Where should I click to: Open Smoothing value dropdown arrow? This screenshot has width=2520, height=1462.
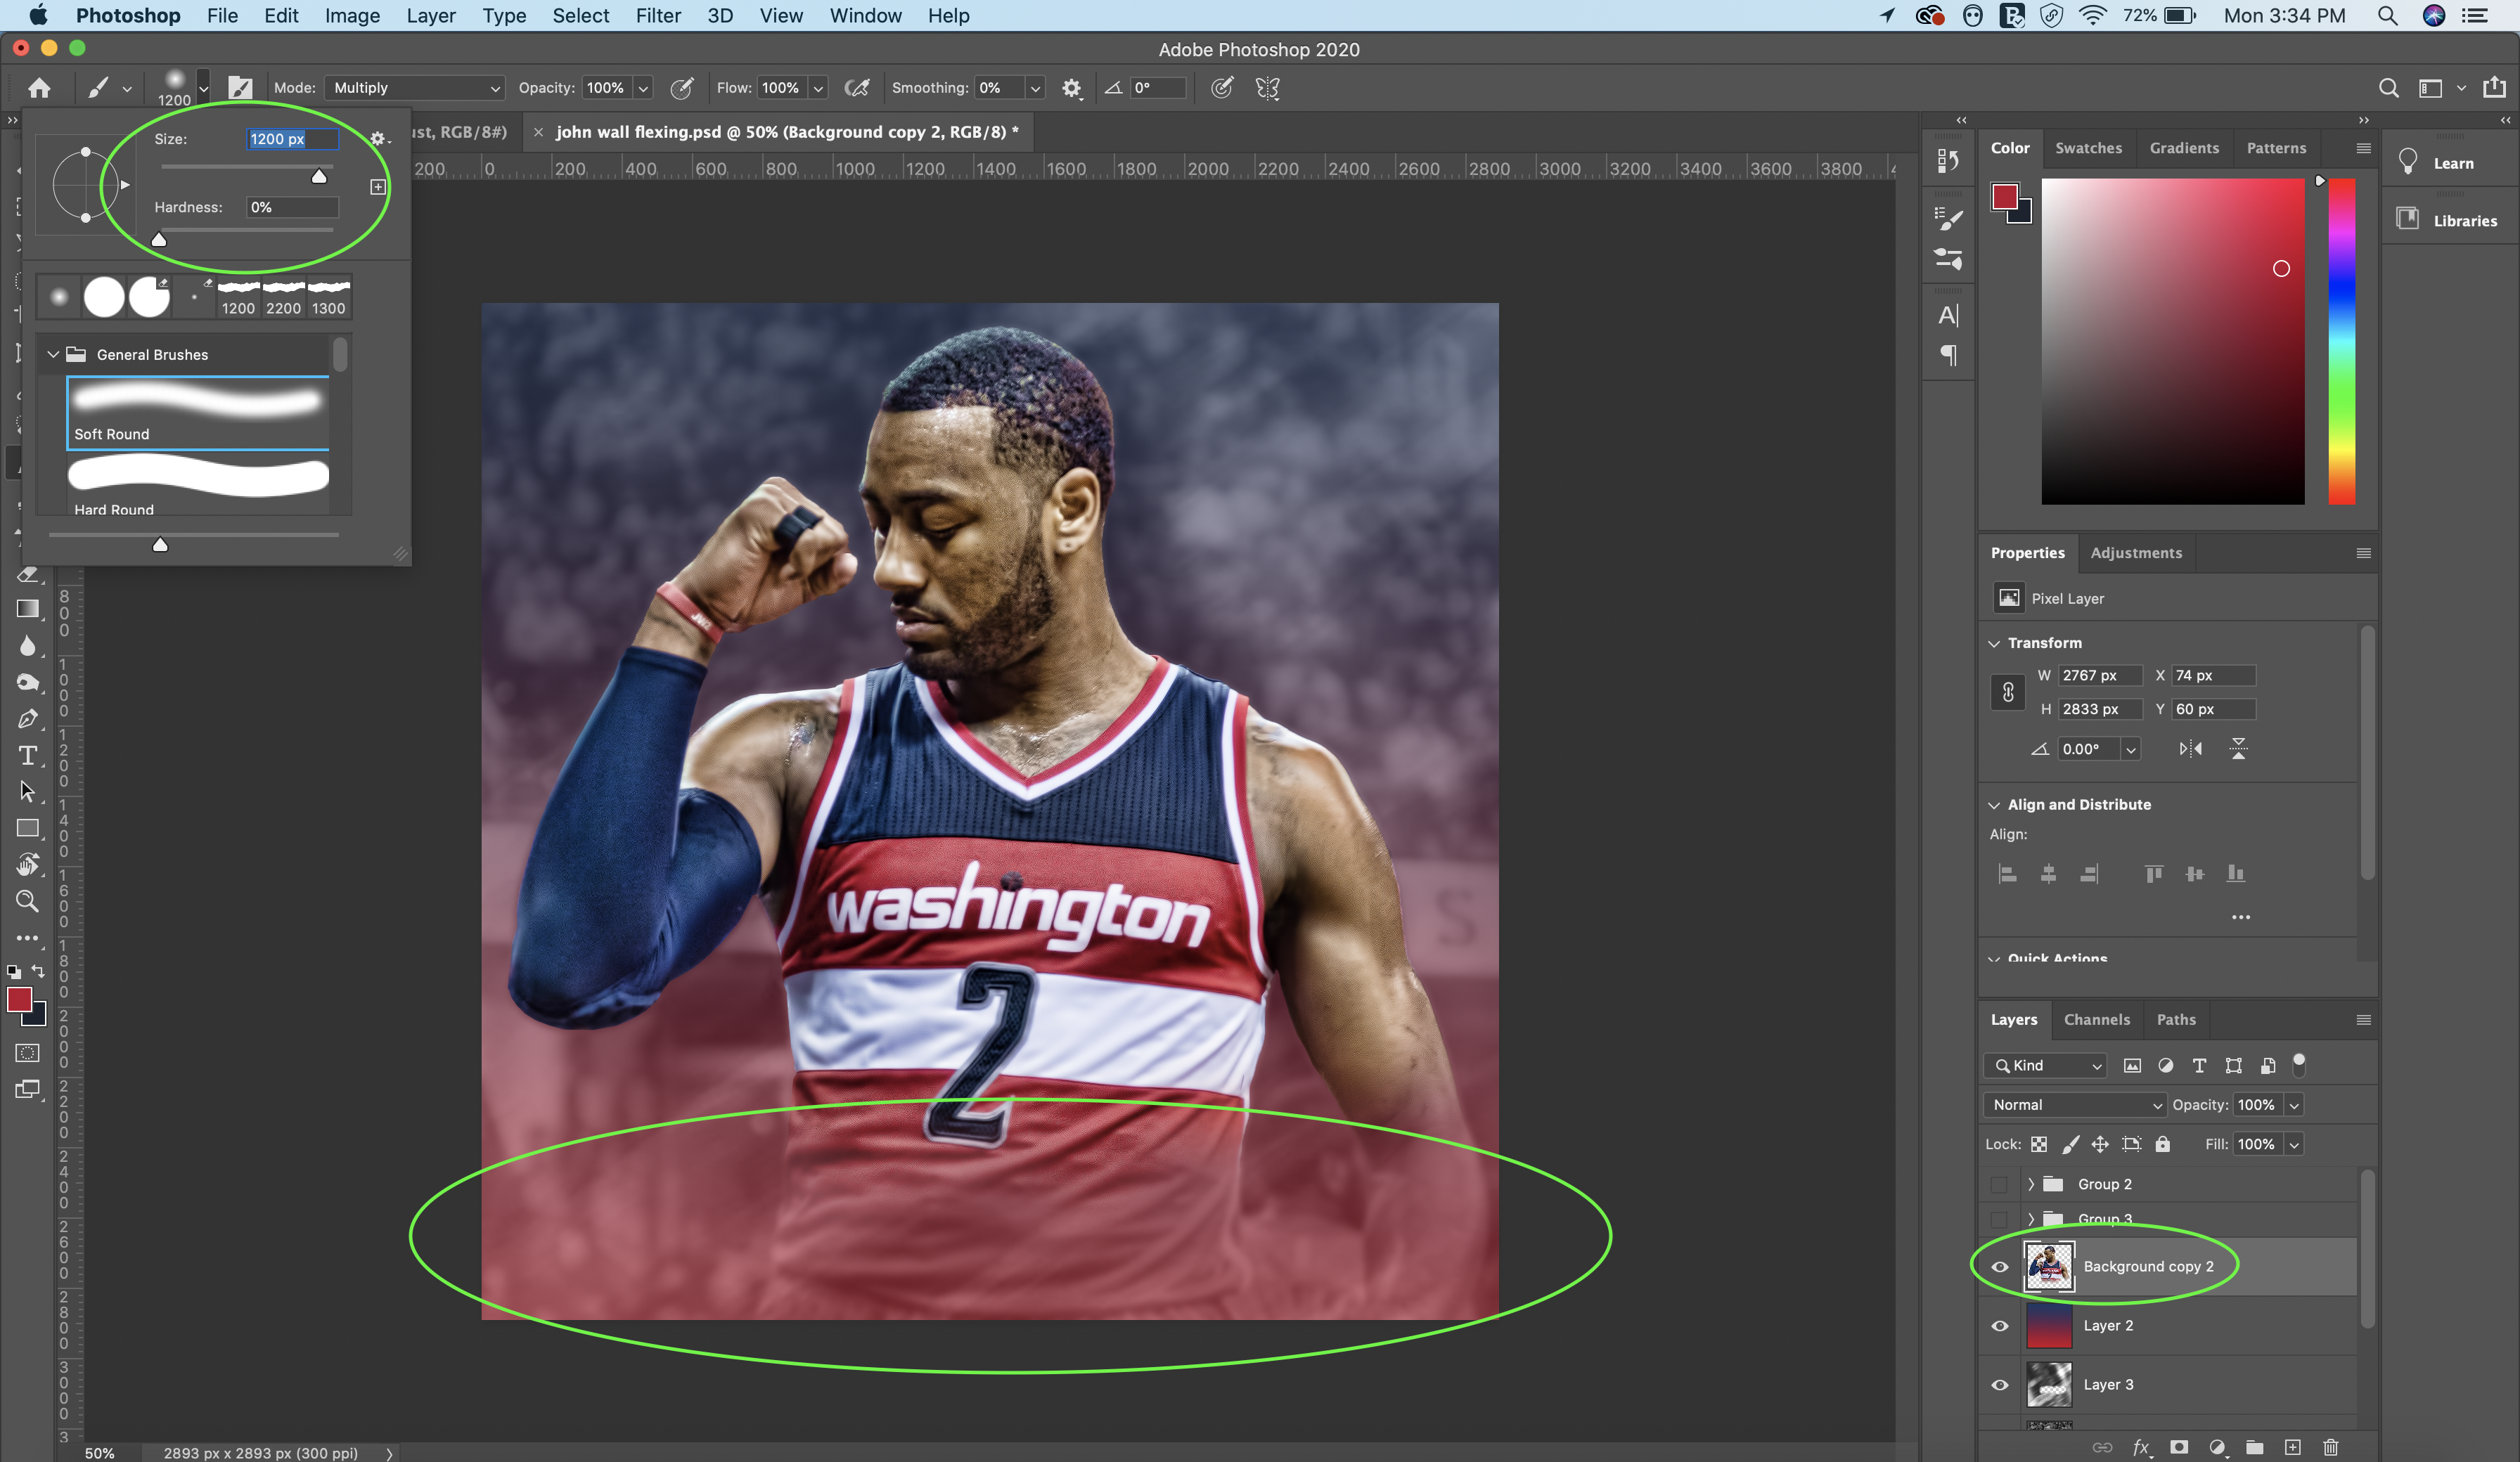tap(1035, 88)
